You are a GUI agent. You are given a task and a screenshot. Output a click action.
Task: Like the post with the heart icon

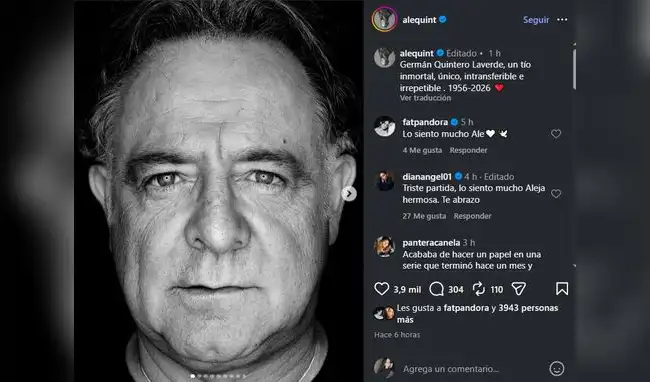381,289
